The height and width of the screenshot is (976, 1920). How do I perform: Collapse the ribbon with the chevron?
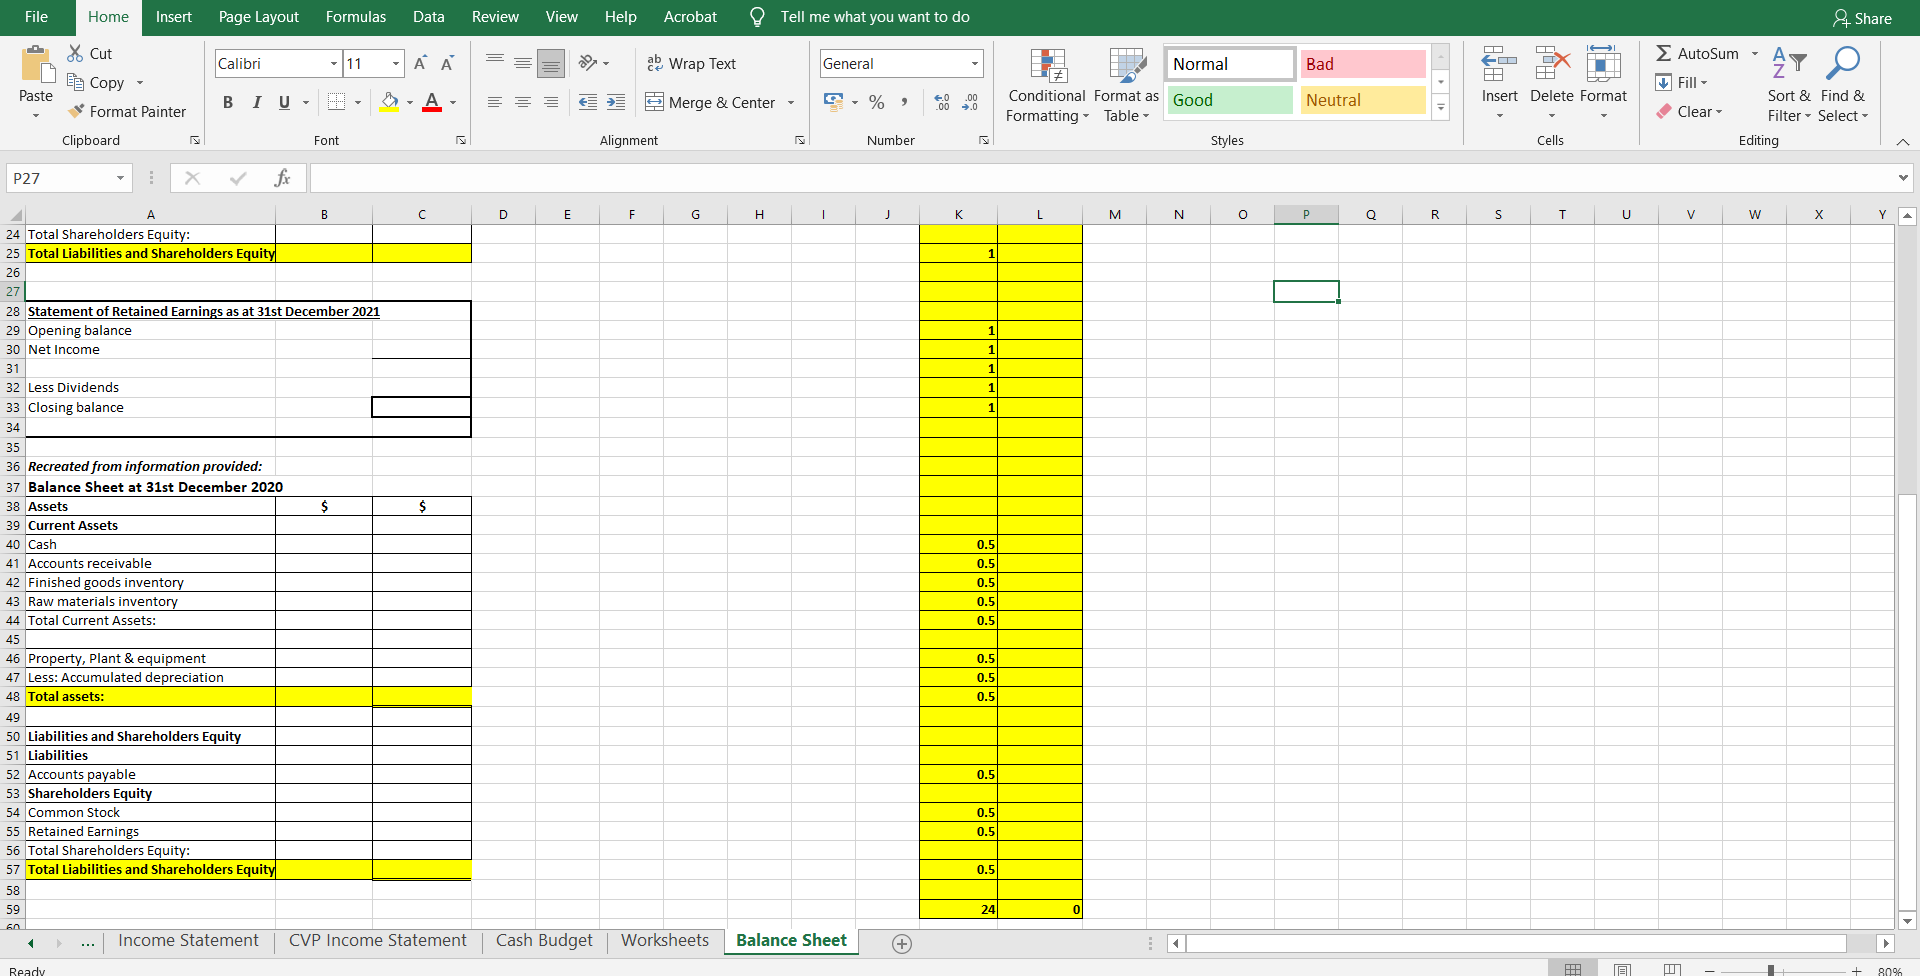tap(1903, 142)
